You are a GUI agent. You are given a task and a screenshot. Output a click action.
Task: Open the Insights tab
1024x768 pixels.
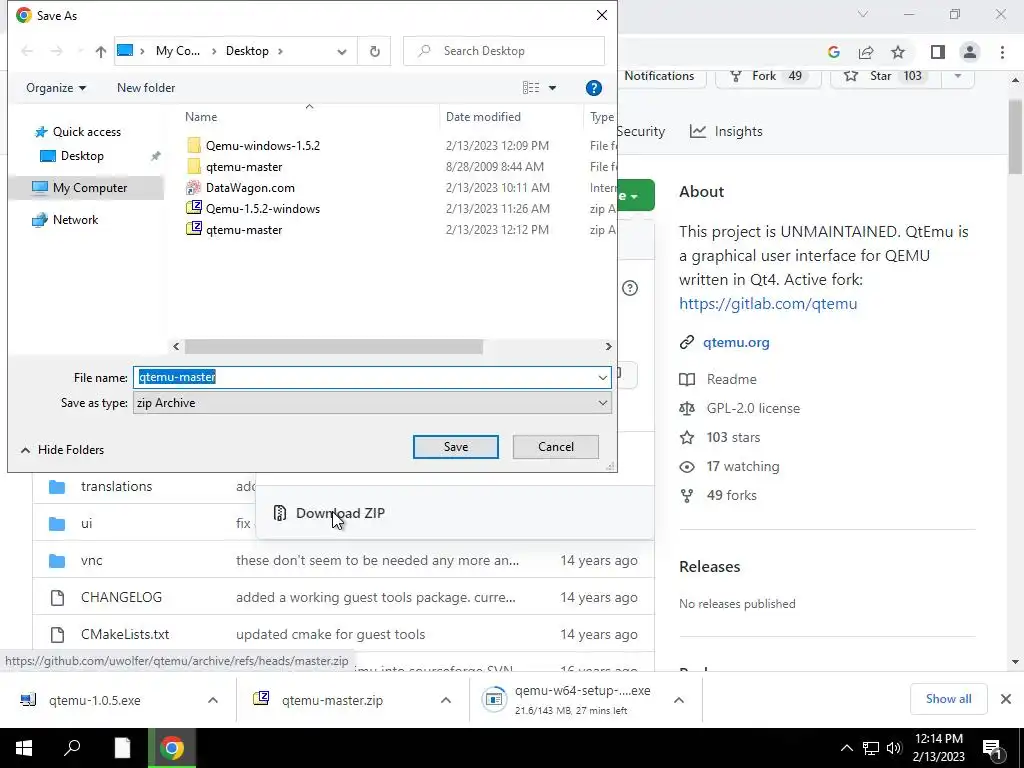coord(726,131)
